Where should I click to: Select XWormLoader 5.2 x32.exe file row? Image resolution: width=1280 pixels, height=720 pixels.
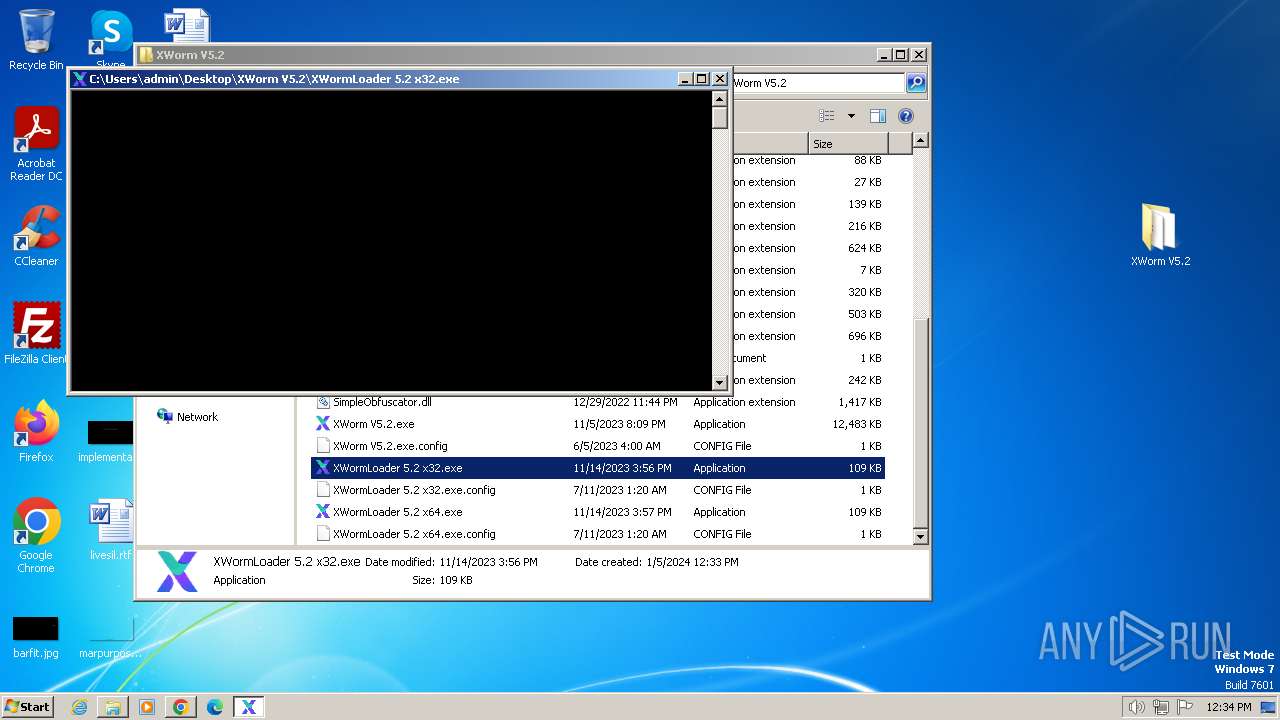(x=598, y=468)
